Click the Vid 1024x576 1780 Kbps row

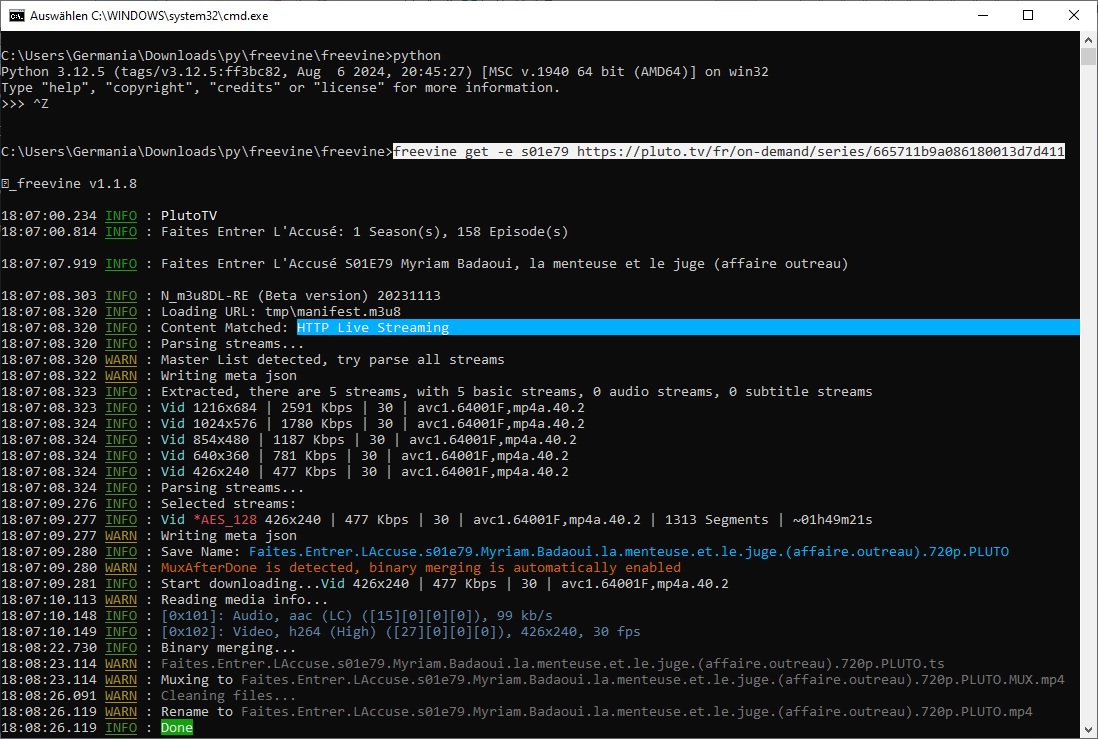click(373, 424)
